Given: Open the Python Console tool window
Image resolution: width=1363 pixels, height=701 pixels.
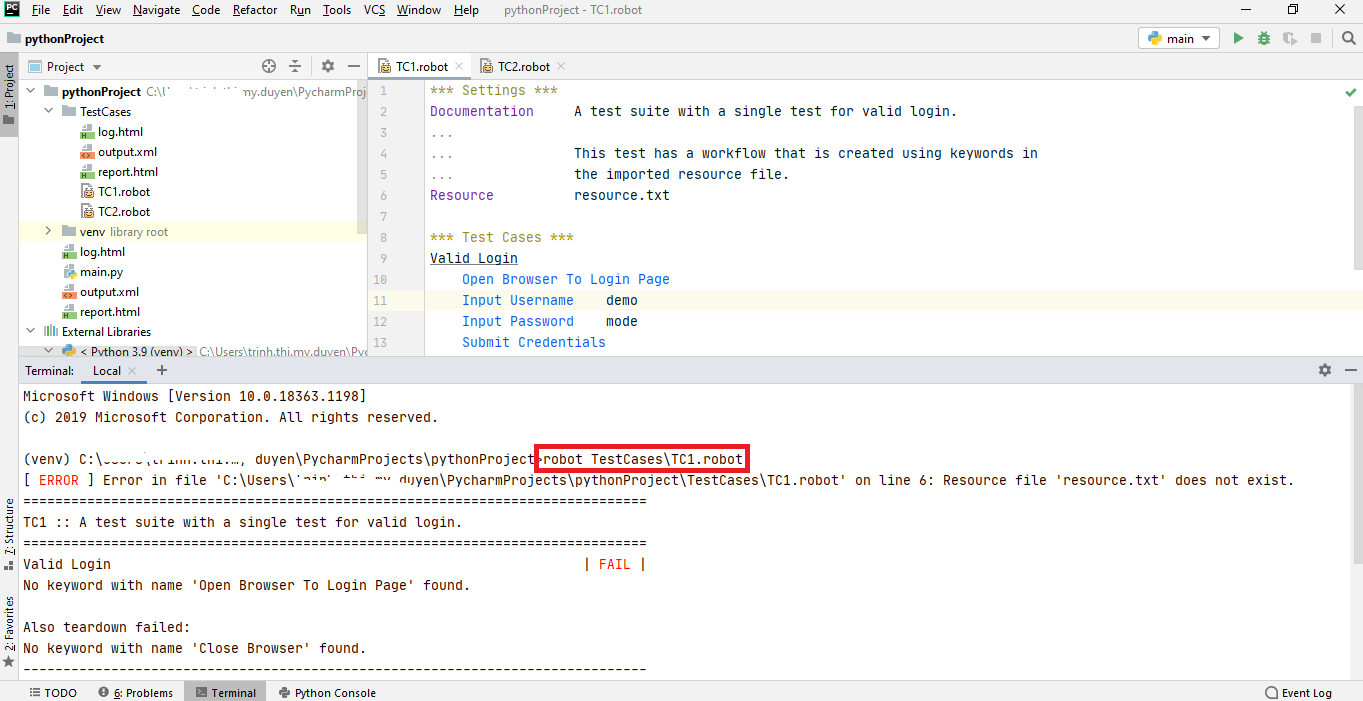Looking at the screenshot, I should 327,692.
